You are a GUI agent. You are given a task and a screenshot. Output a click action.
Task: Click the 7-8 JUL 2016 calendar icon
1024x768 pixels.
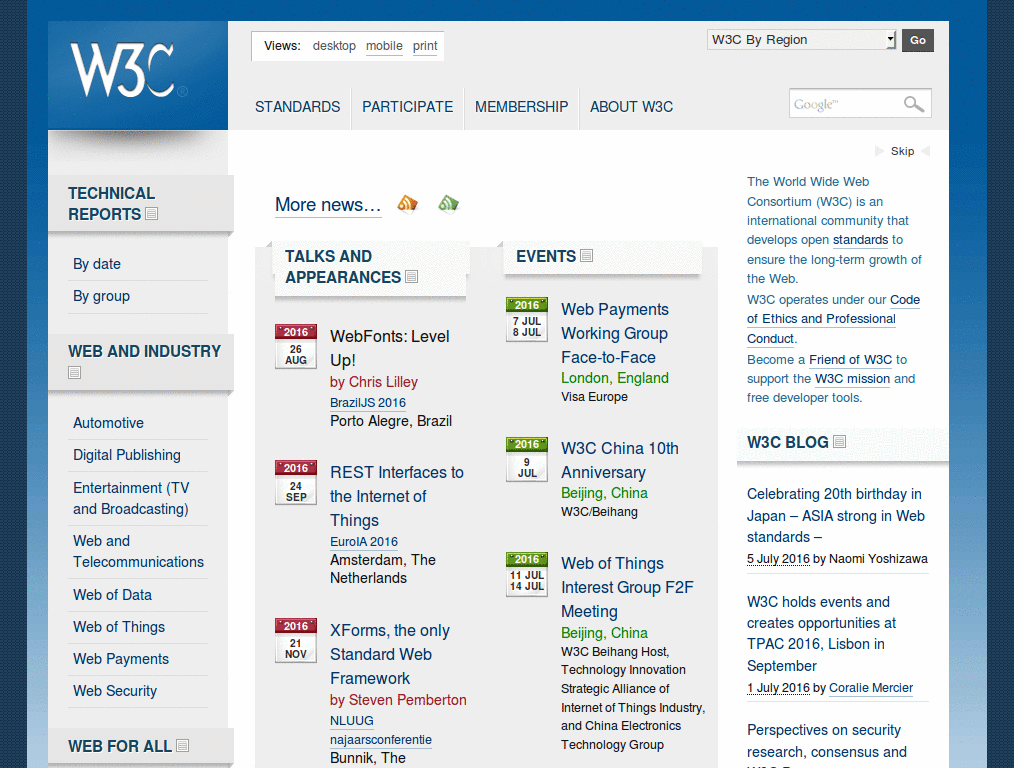point(527,319)
